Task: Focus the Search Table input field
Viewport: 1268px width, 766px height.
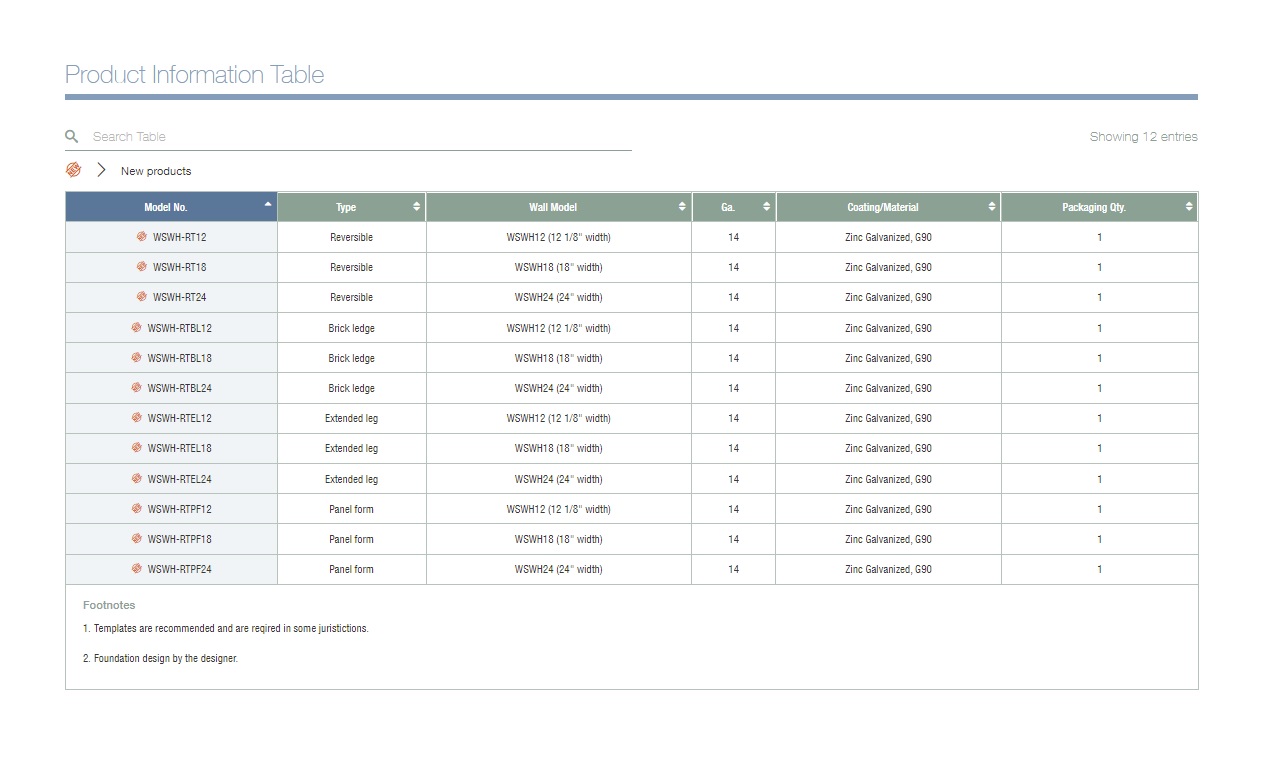Action: pyautogui.click(x=360, y=136)
